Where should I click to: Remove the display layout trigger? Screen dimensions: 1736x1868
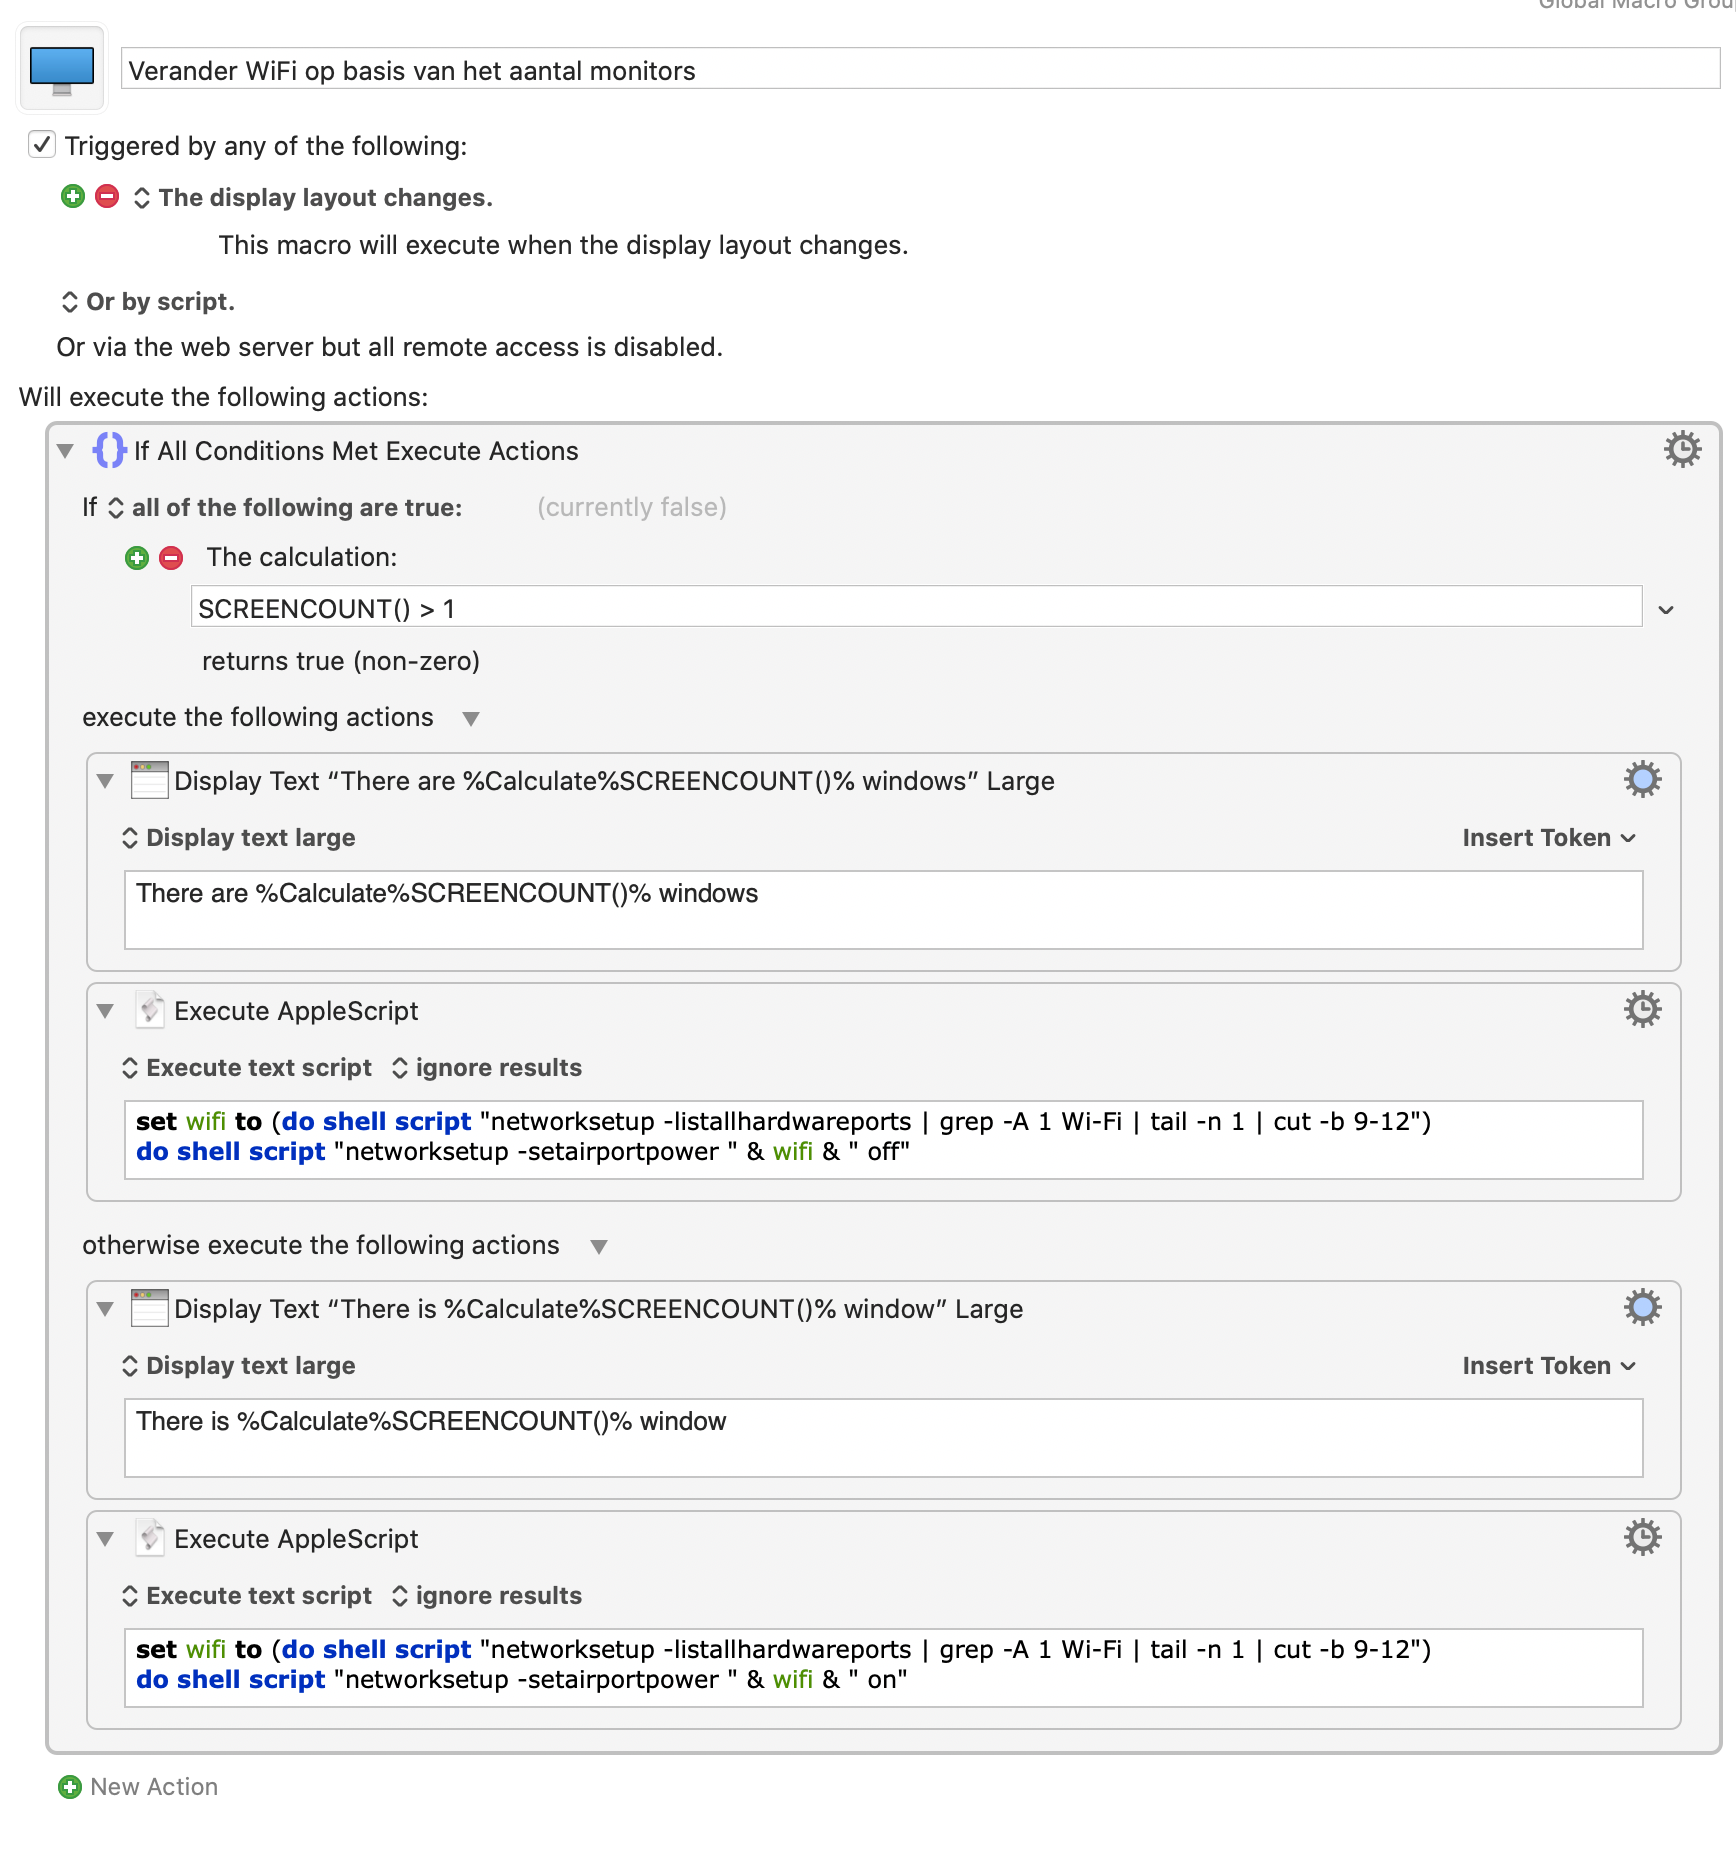click(x=107, y=196)
